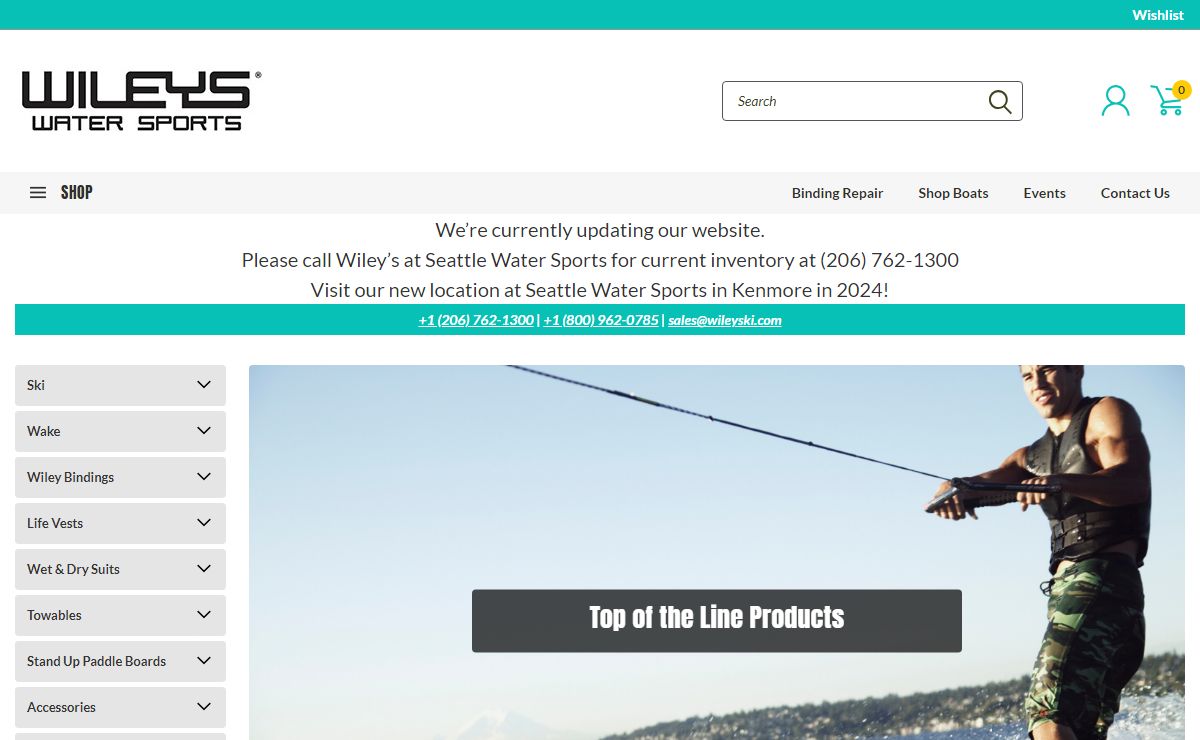1200x740 pixels.
Task: Click the search magnifier icon
Action: [x=1000, y=101]
